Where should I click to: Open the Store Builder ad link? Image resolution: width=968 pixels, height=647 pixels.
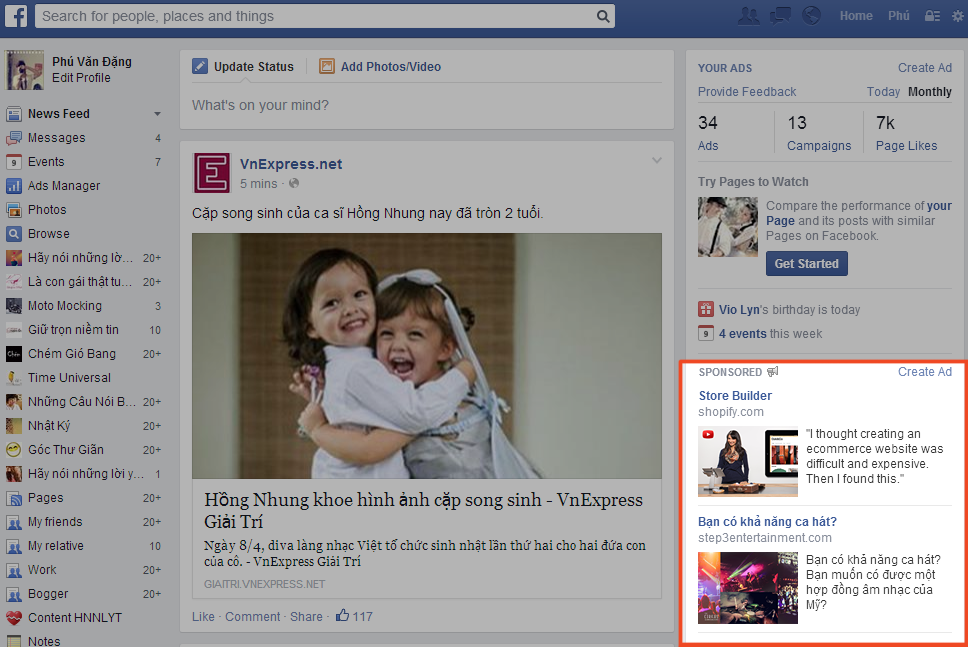click(735, 395)
